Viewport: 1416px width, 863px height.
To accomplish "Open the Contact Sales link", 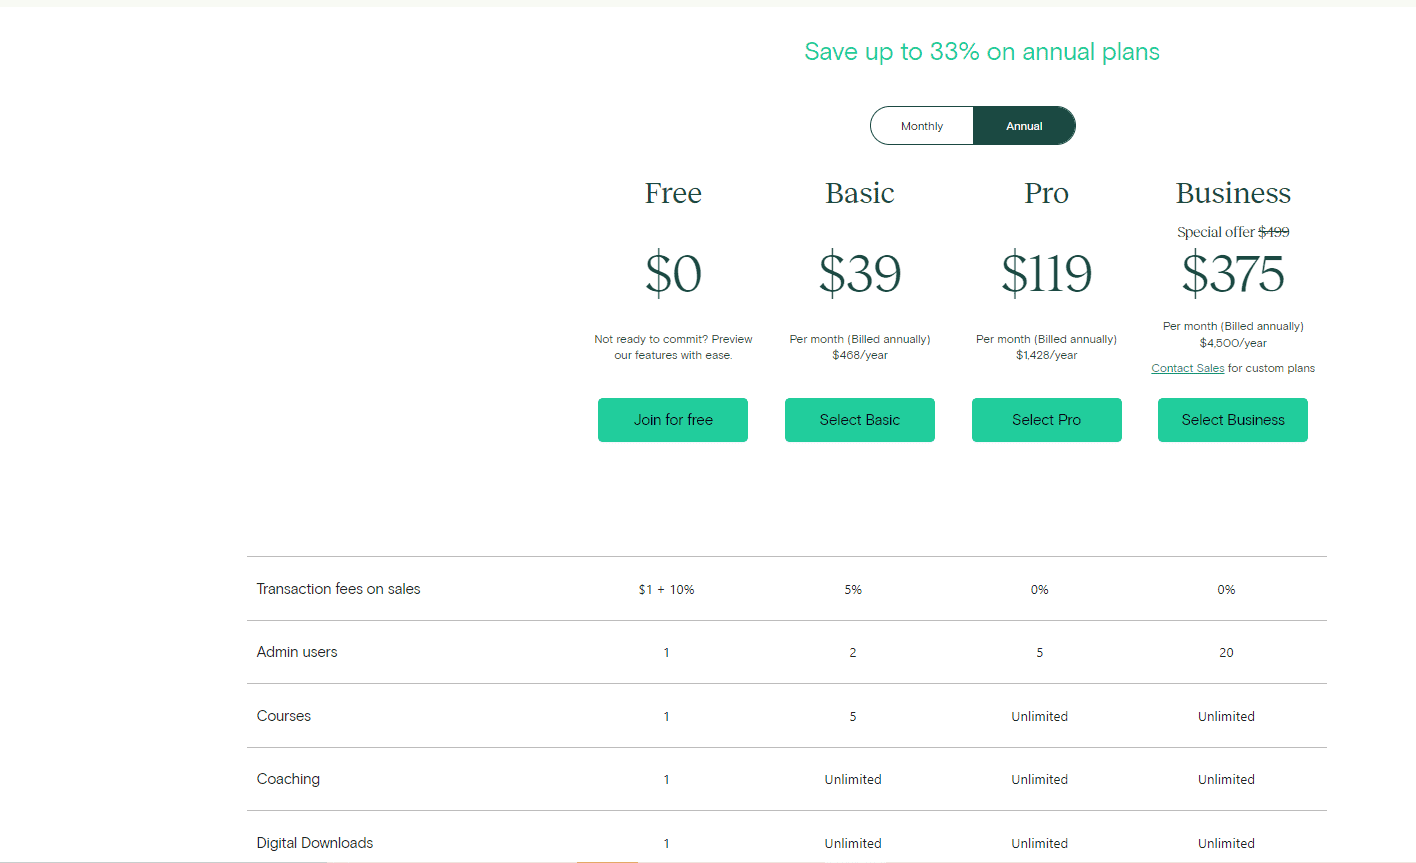I will pos(1187,368).
